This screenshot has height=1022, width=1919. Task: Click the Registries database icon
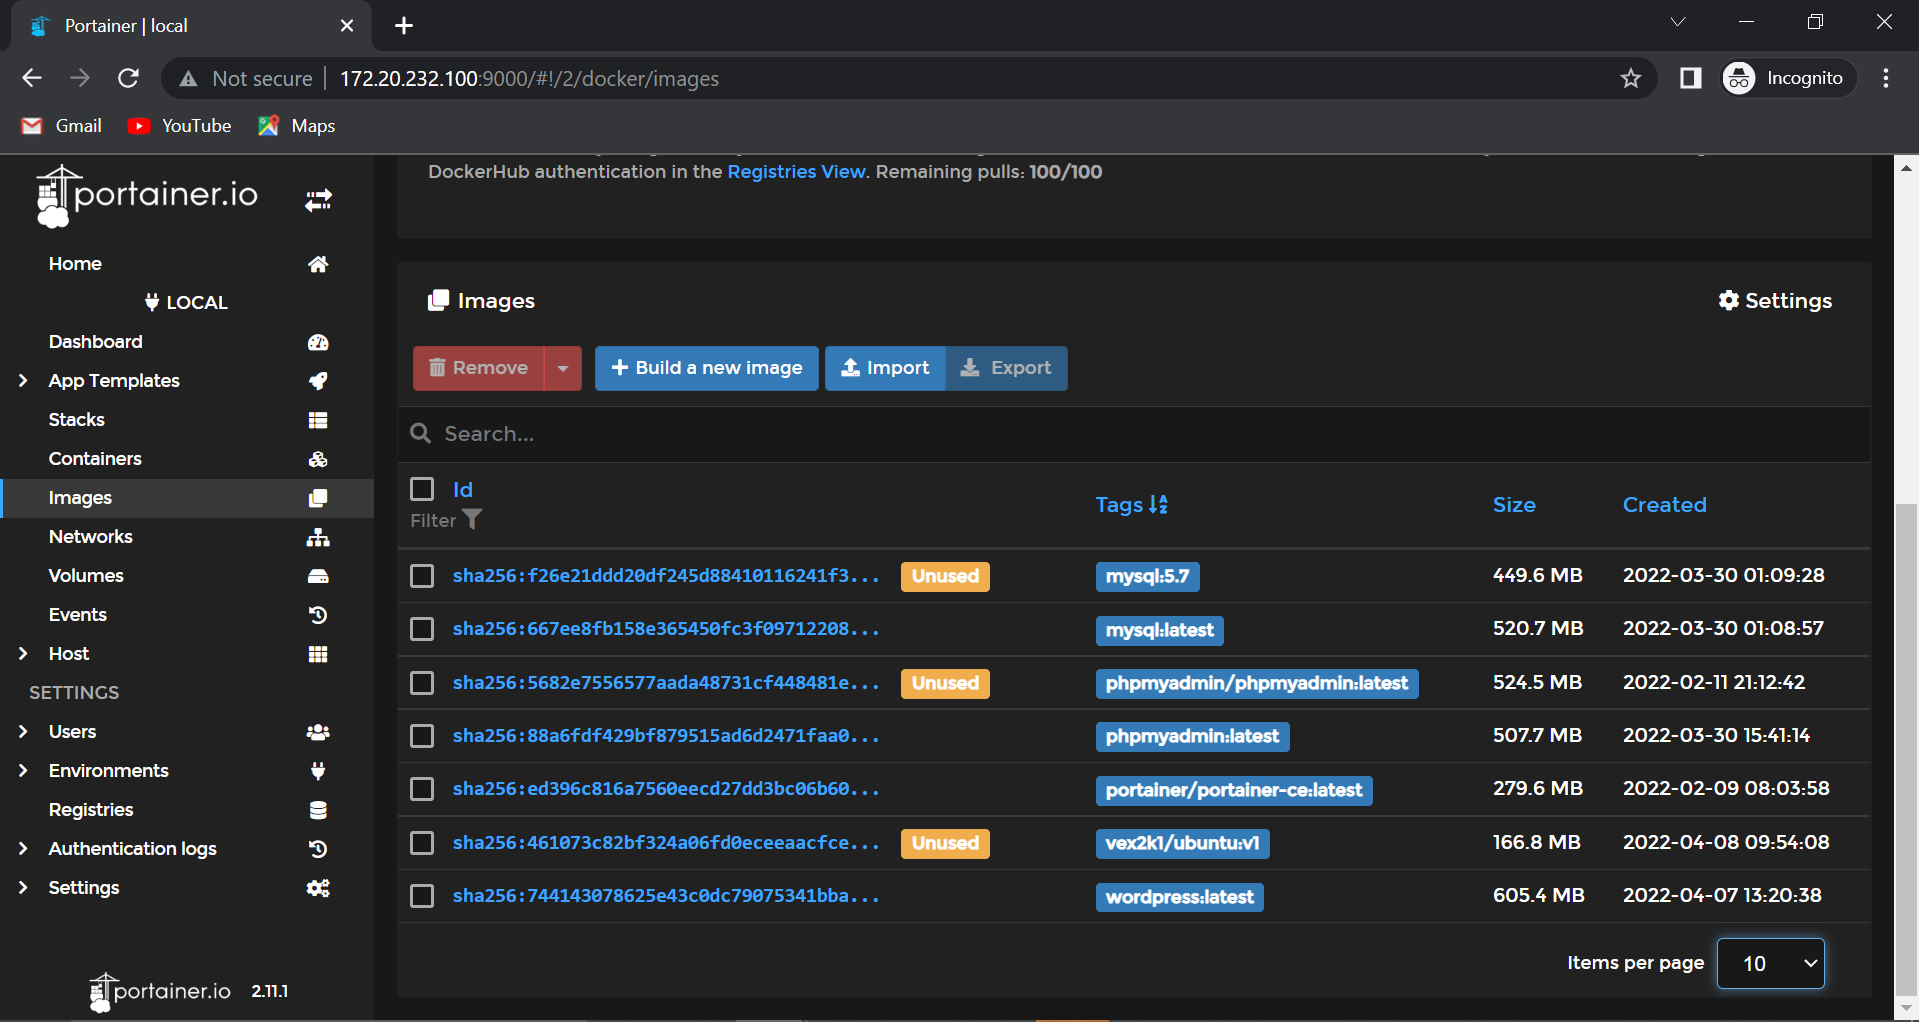317,810
